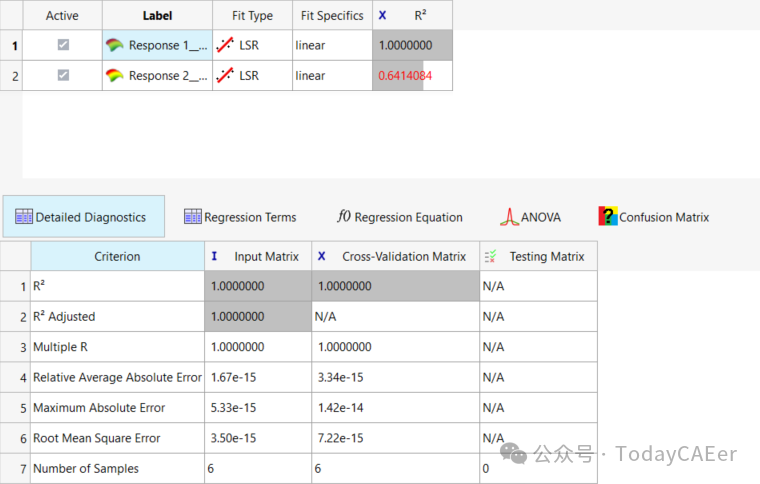The image size is (760, 484).
Task: Toggle the Active checkbox for Response 1
Action: pyautogui.click(x=63, y=45)
